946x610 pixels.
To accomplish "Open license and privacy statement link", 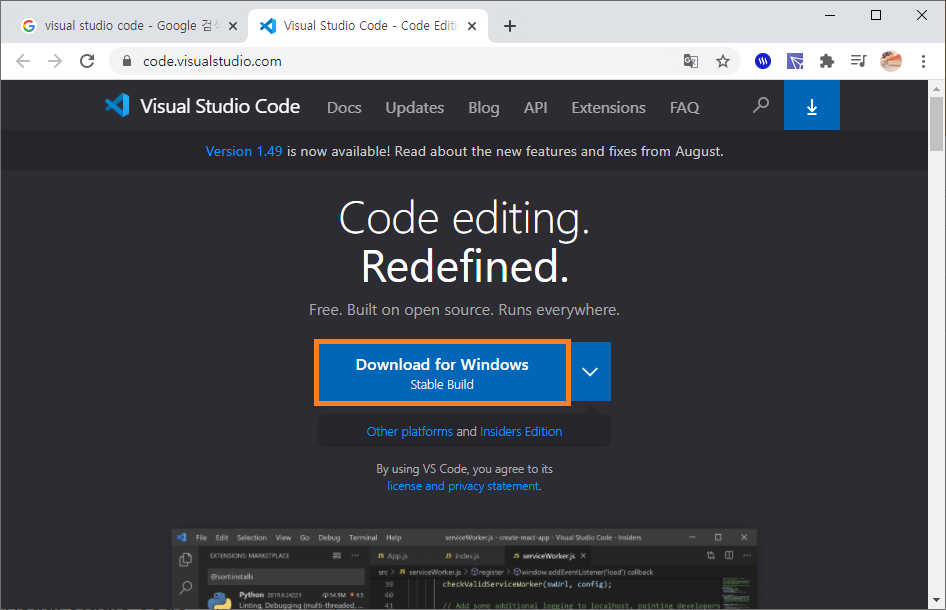I will [463, 486].
